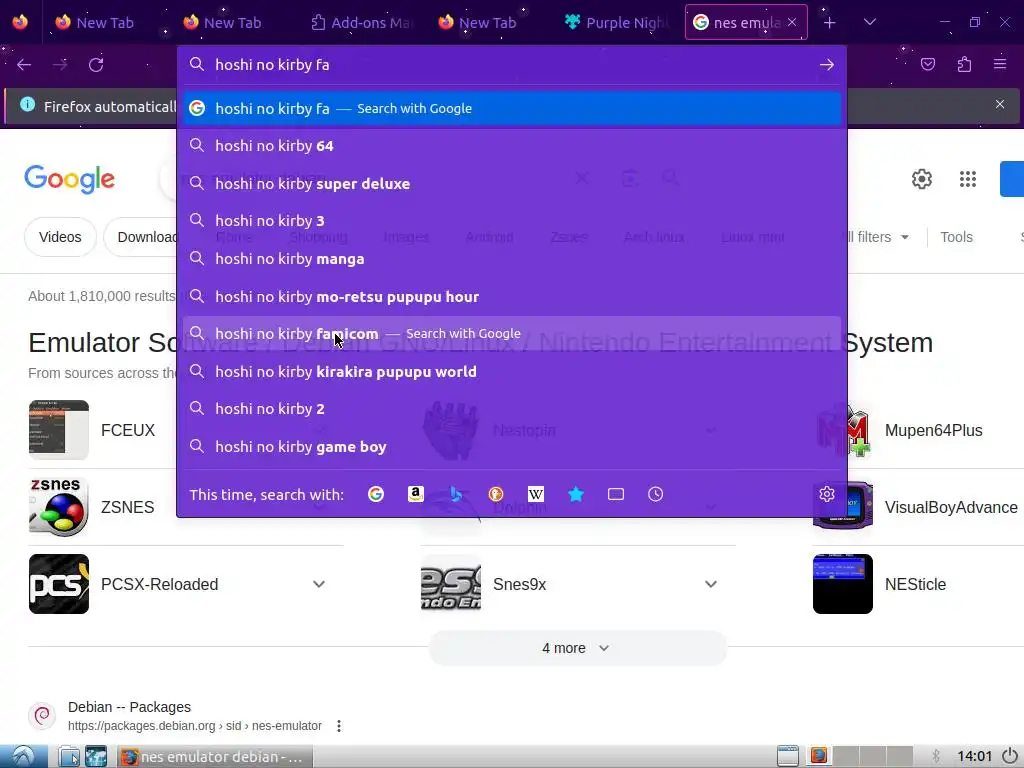Click the Google logo
Screen dimensions: 1024x768
(x=69, y=179)
